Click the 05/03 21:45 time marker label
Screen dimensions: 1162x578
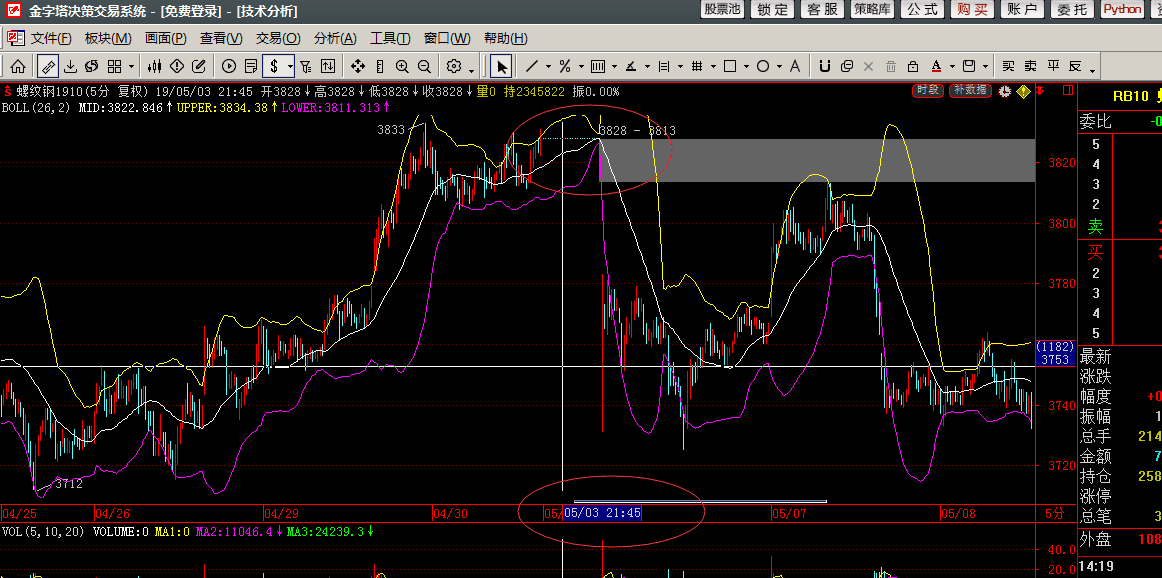(x=602, y=513)
